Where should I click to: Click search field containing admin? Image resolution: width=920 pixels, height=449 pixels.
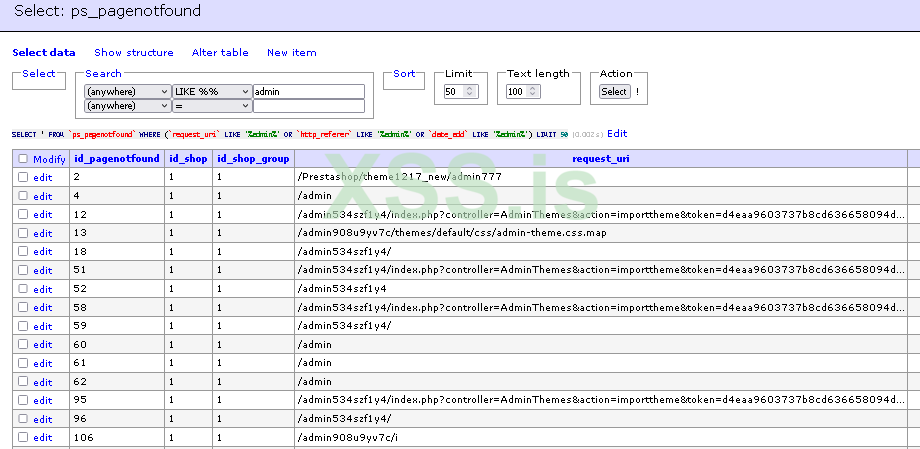(309, 92)
